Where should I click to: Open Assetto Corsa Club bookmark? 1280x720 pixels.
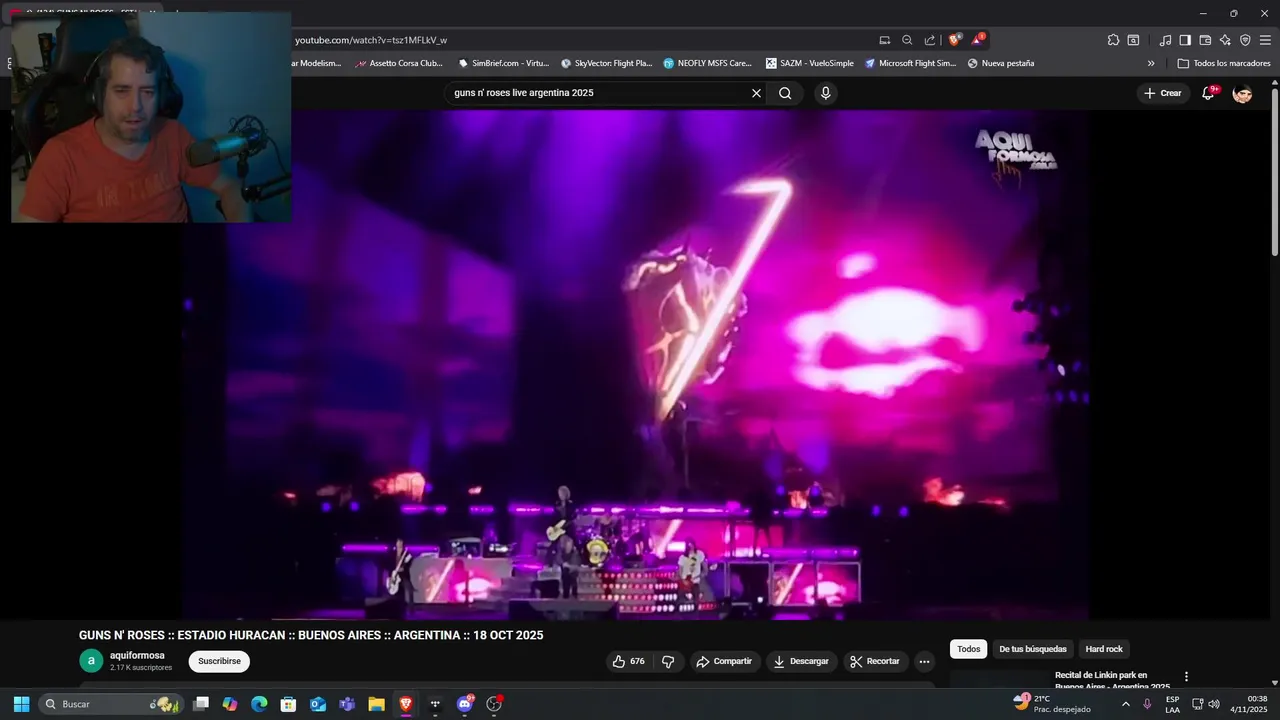[399, 63]
